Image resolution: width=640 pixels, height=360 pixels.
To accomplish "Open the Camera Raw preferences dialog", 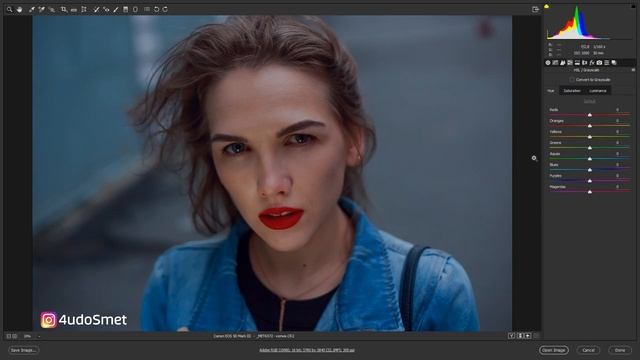I will coord(147,9).
